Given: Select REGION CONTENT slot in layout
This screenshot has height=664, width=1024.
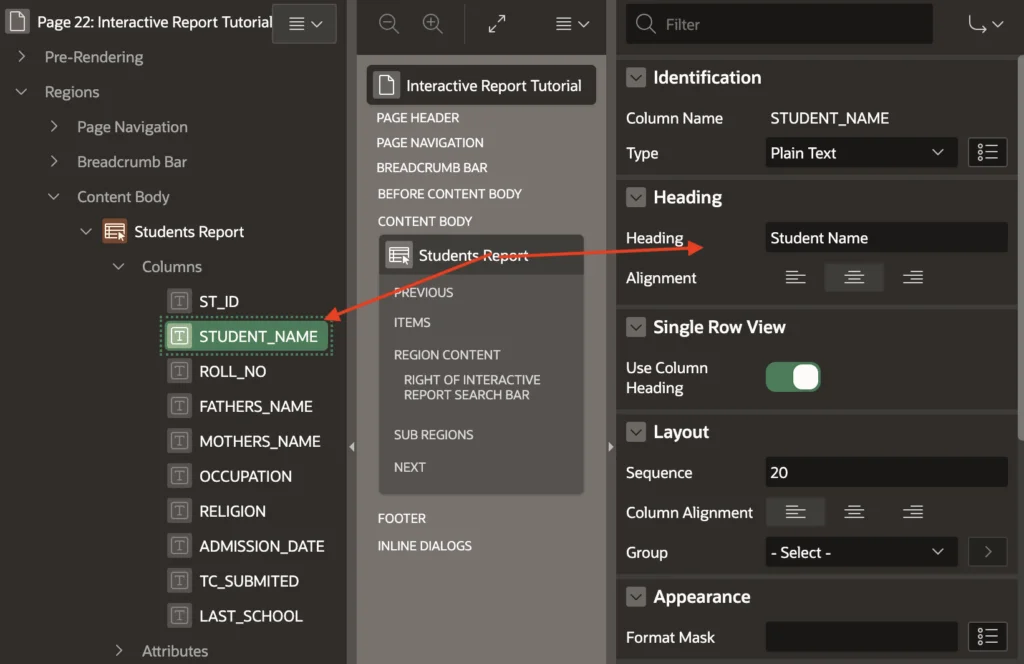Looking at the screenshot, I should point(447,355).
